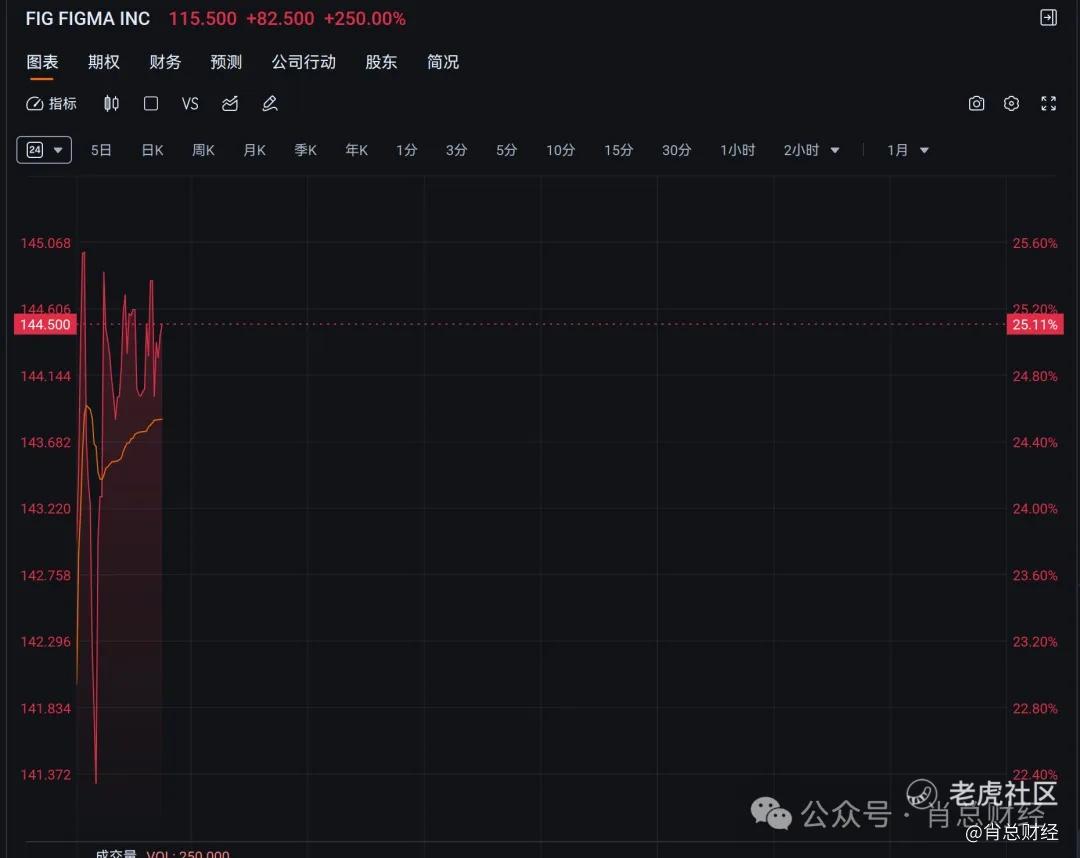Click the 23.60% percent axis label

1035,575
